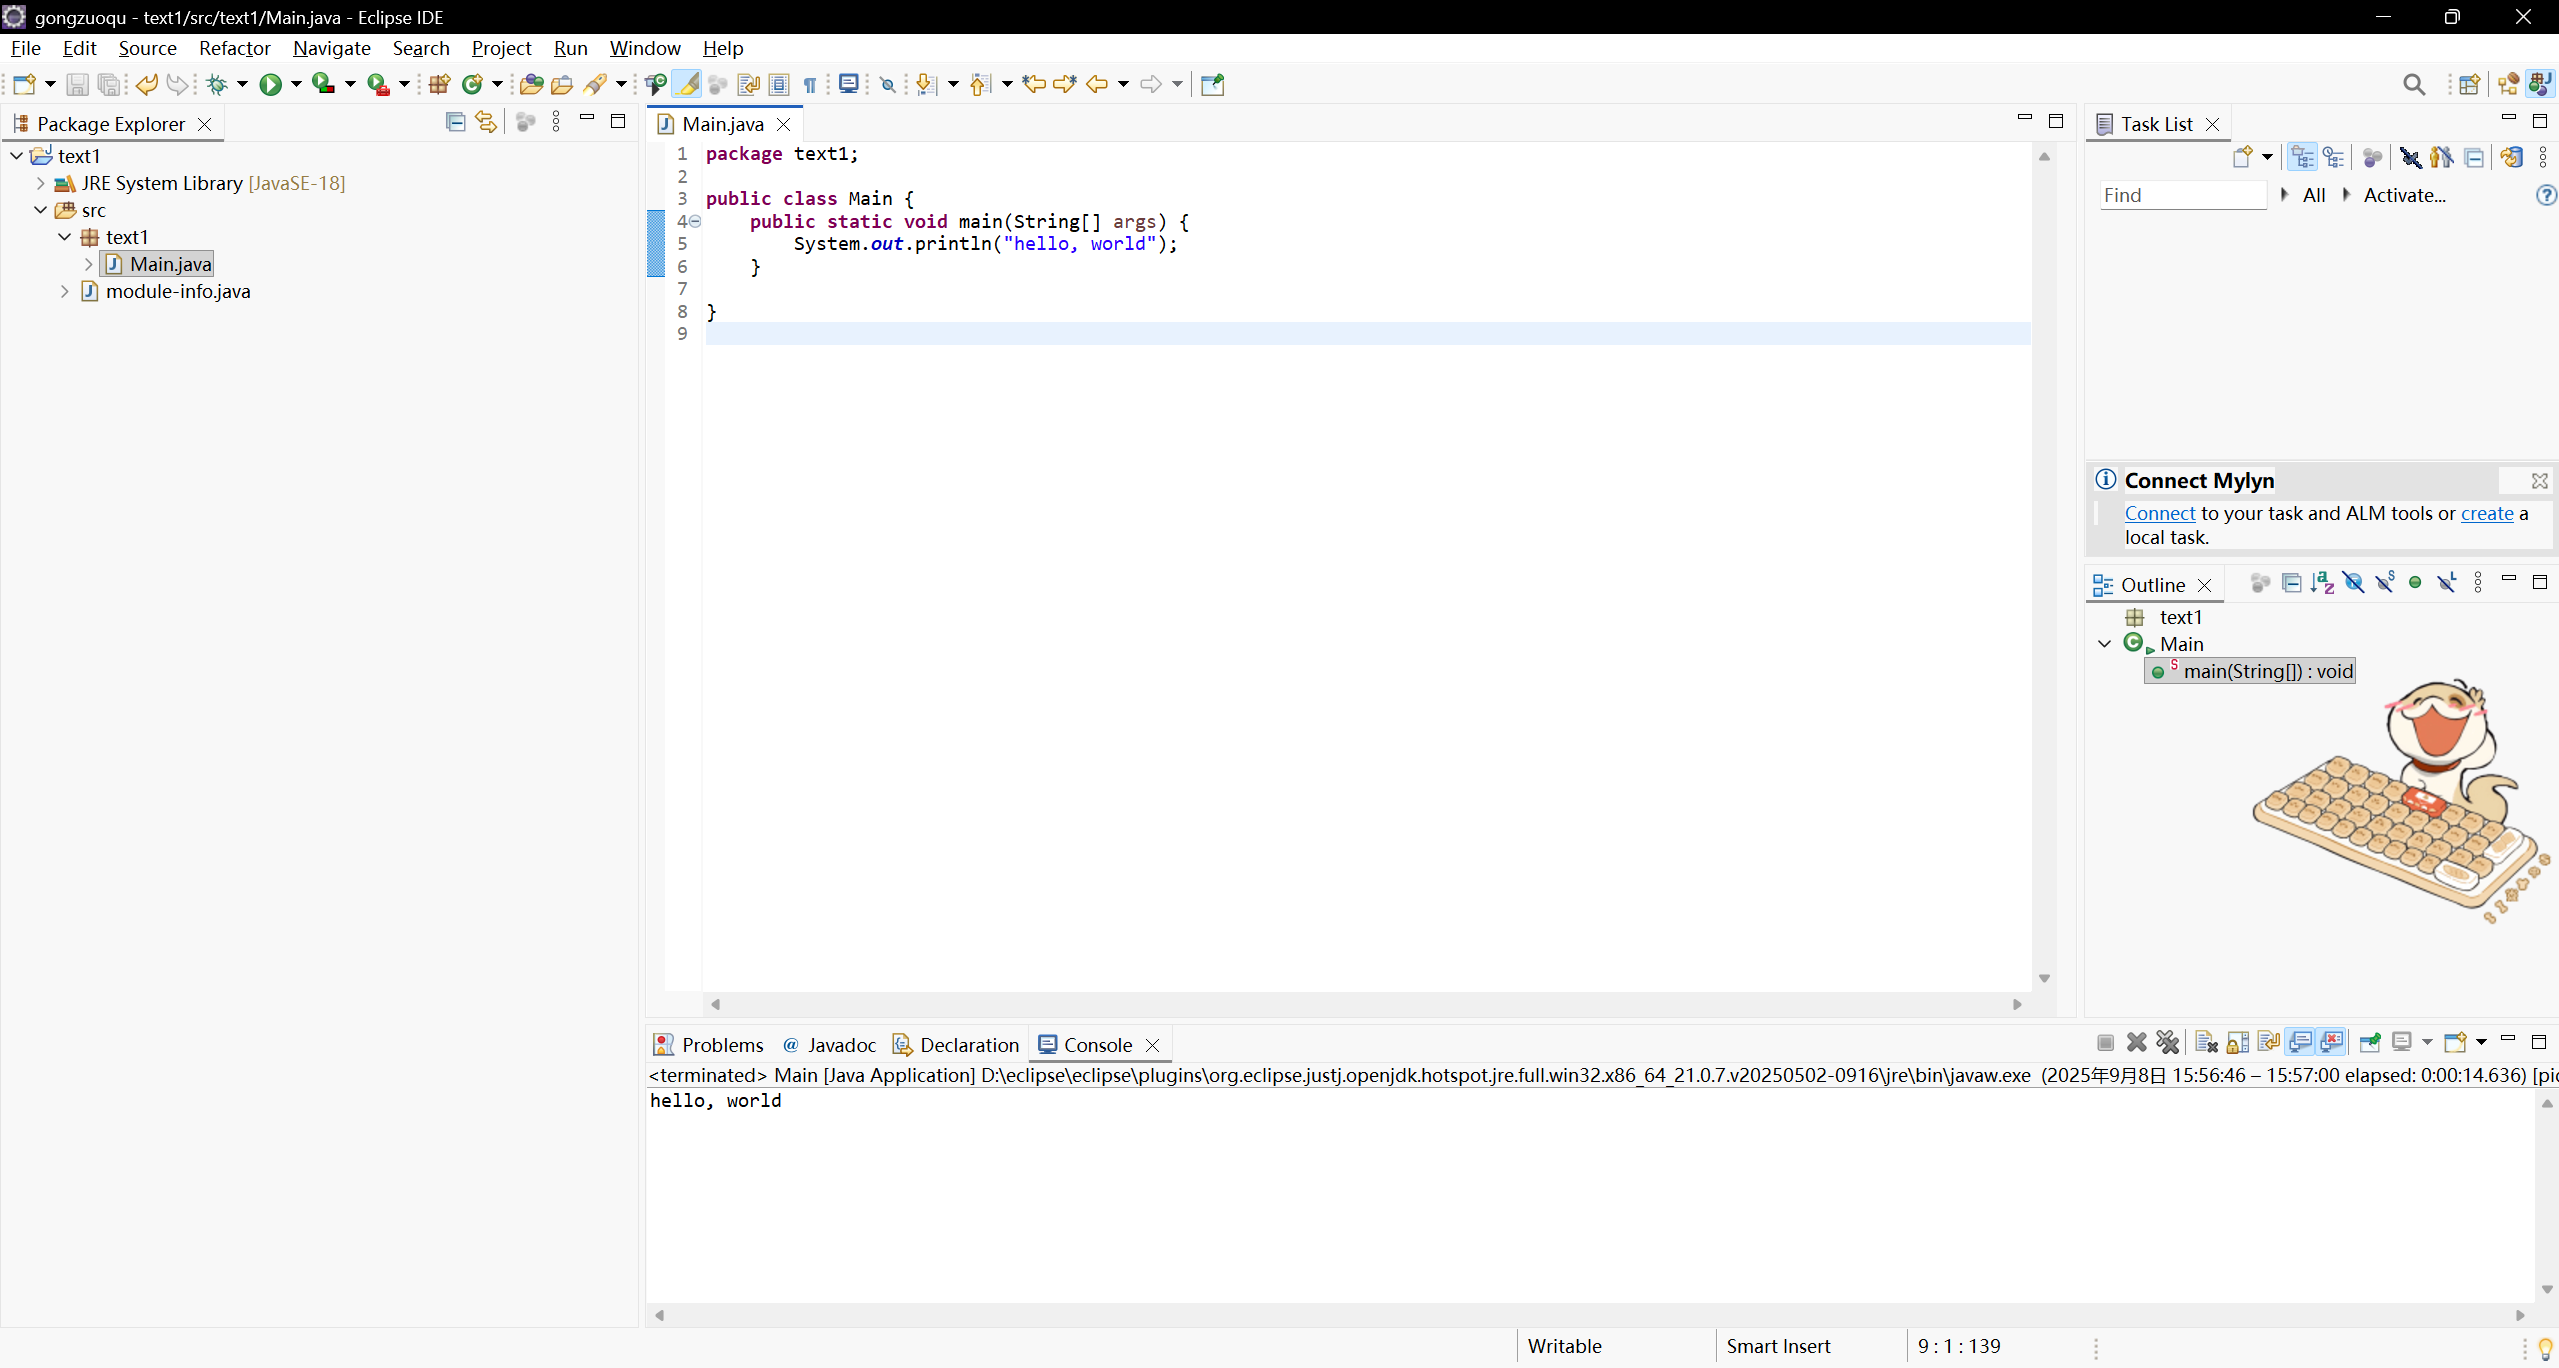
Task: Click Activate in the Task List
Action: coord(2404,195)
